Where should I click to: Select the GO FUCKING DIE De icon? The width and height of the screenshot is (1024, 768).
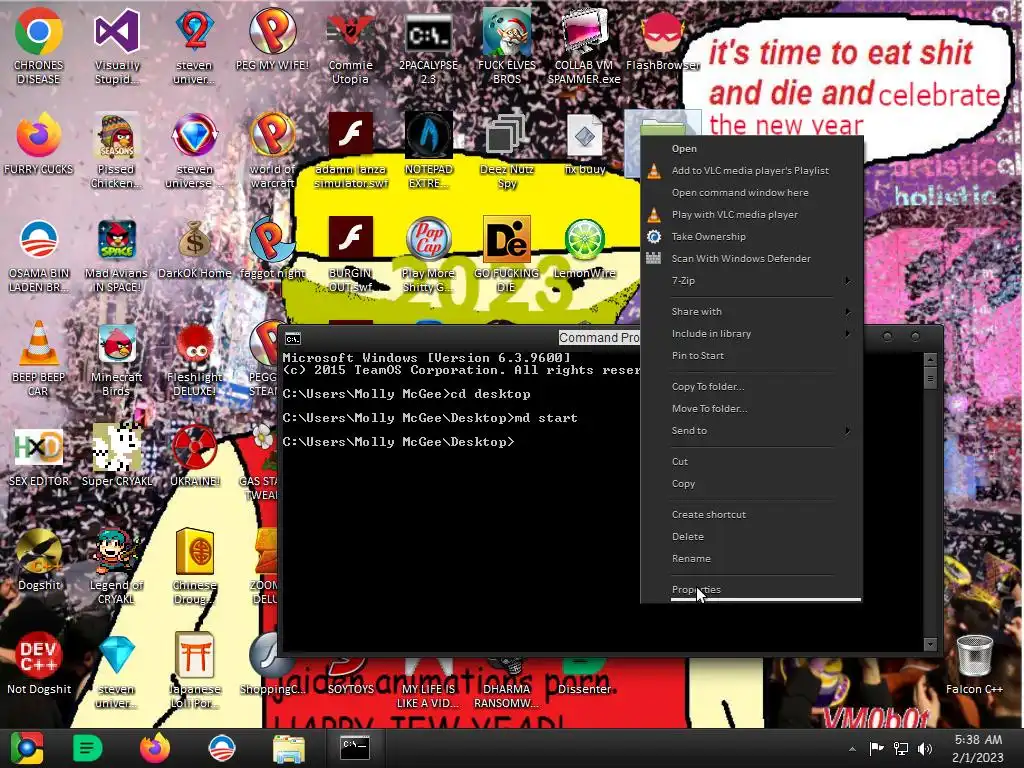(507, 255)
